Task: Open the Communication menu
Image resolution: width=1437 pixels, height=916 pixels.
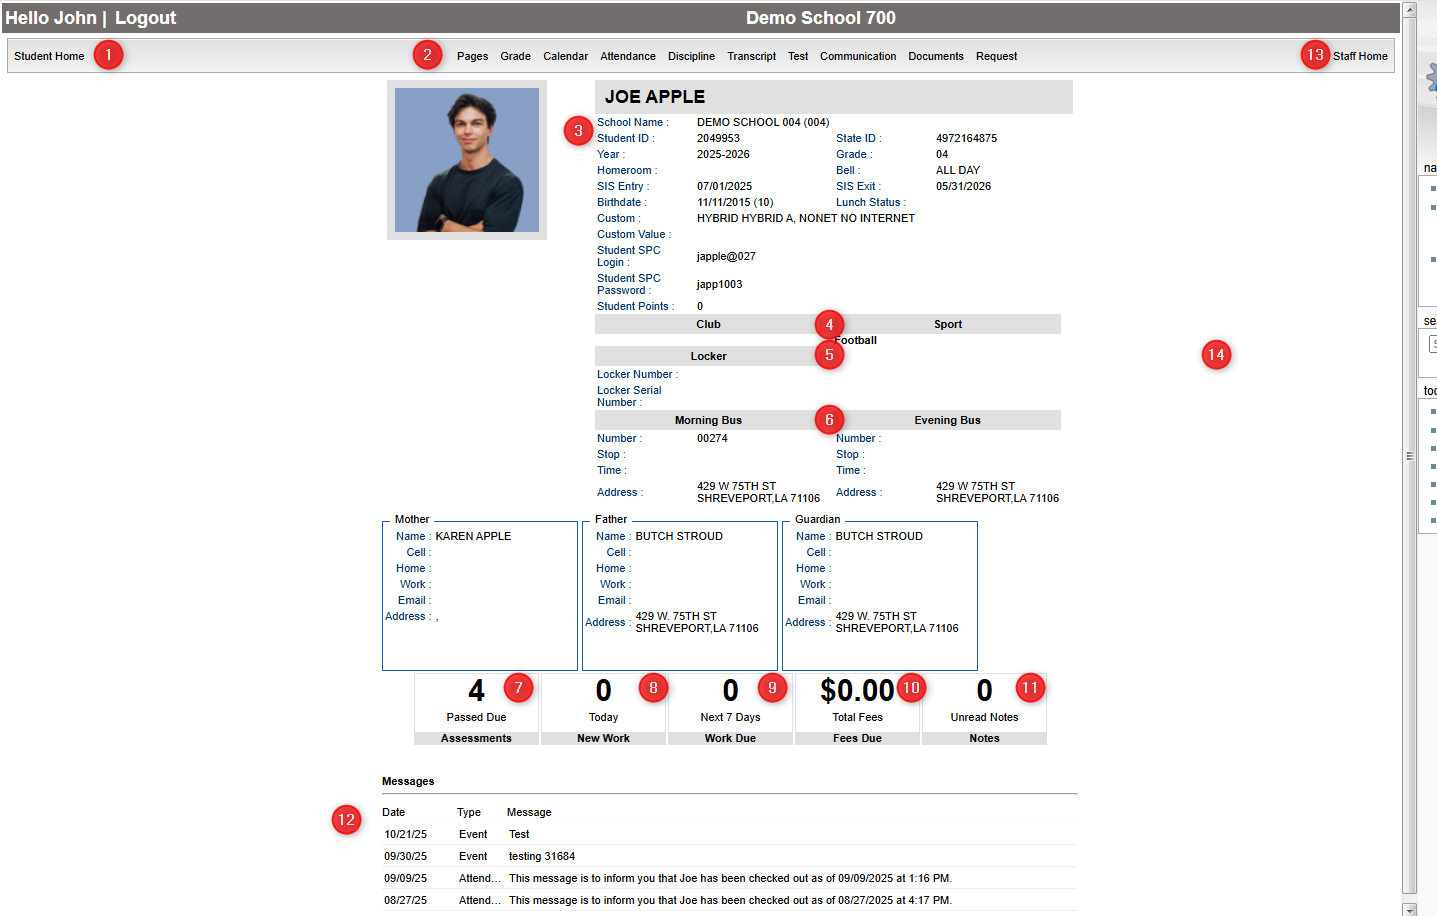Action: 857,56
